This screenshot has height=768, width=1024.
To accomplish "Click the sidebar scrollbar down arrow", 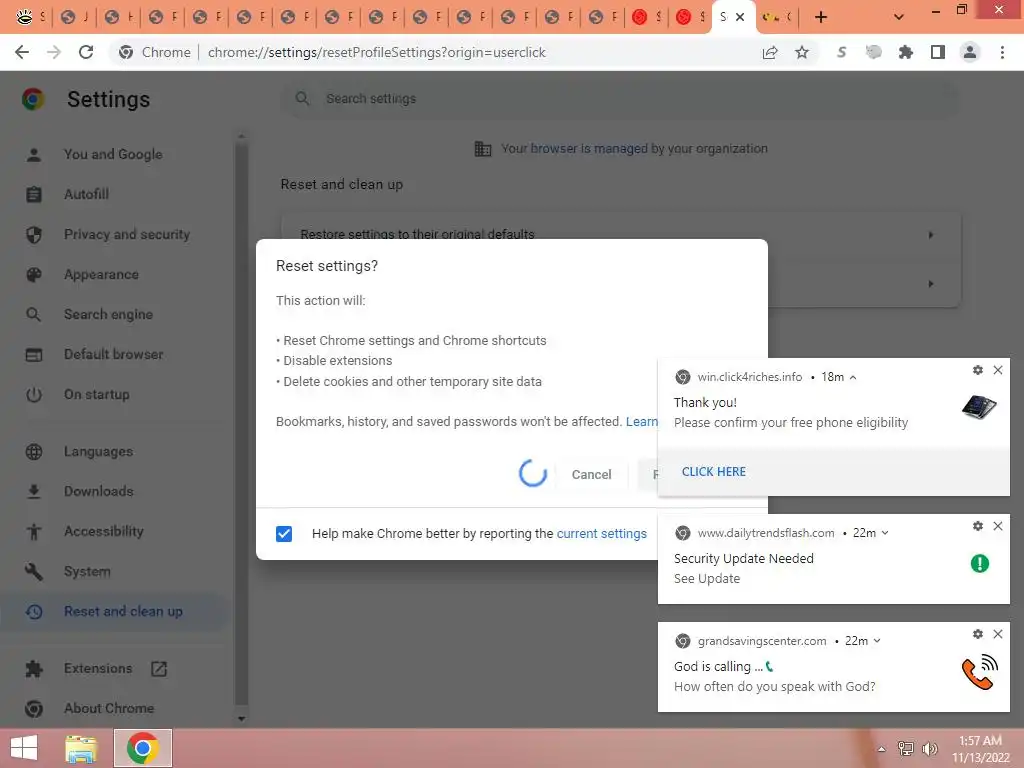I will (241, 718).
